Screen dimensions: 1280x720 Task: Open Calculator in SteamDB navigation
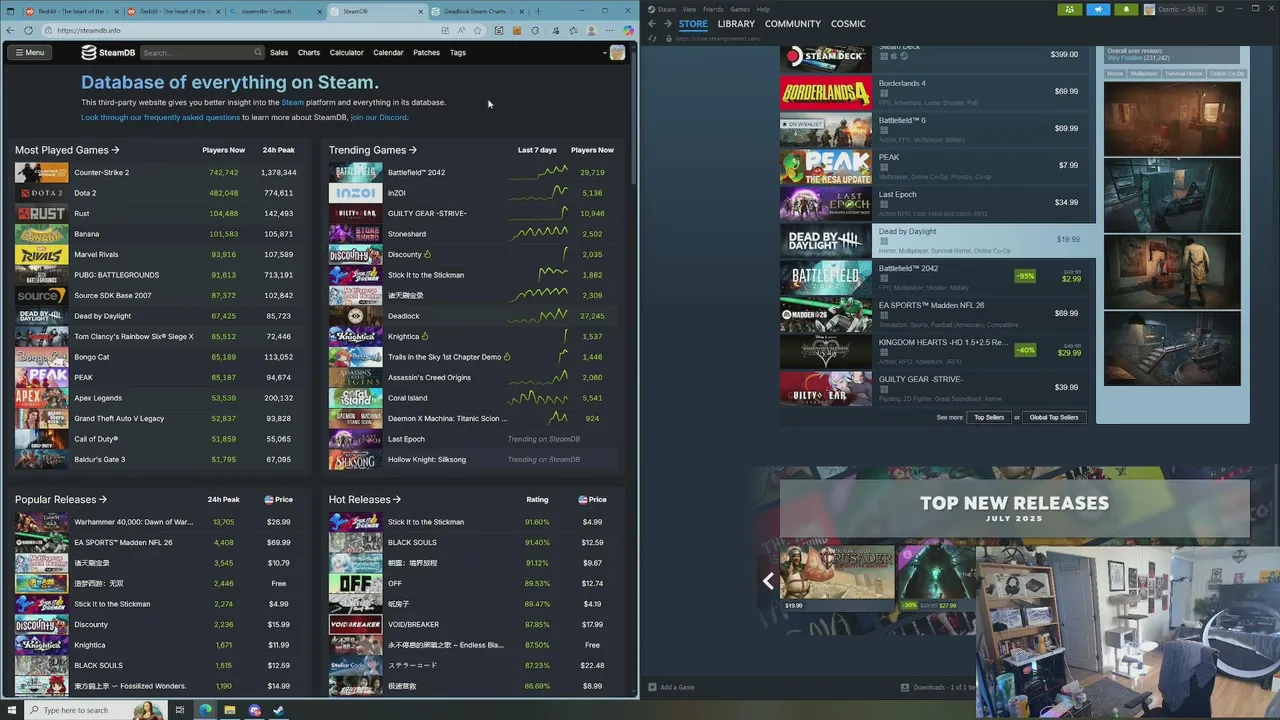[x=346, y=52]
